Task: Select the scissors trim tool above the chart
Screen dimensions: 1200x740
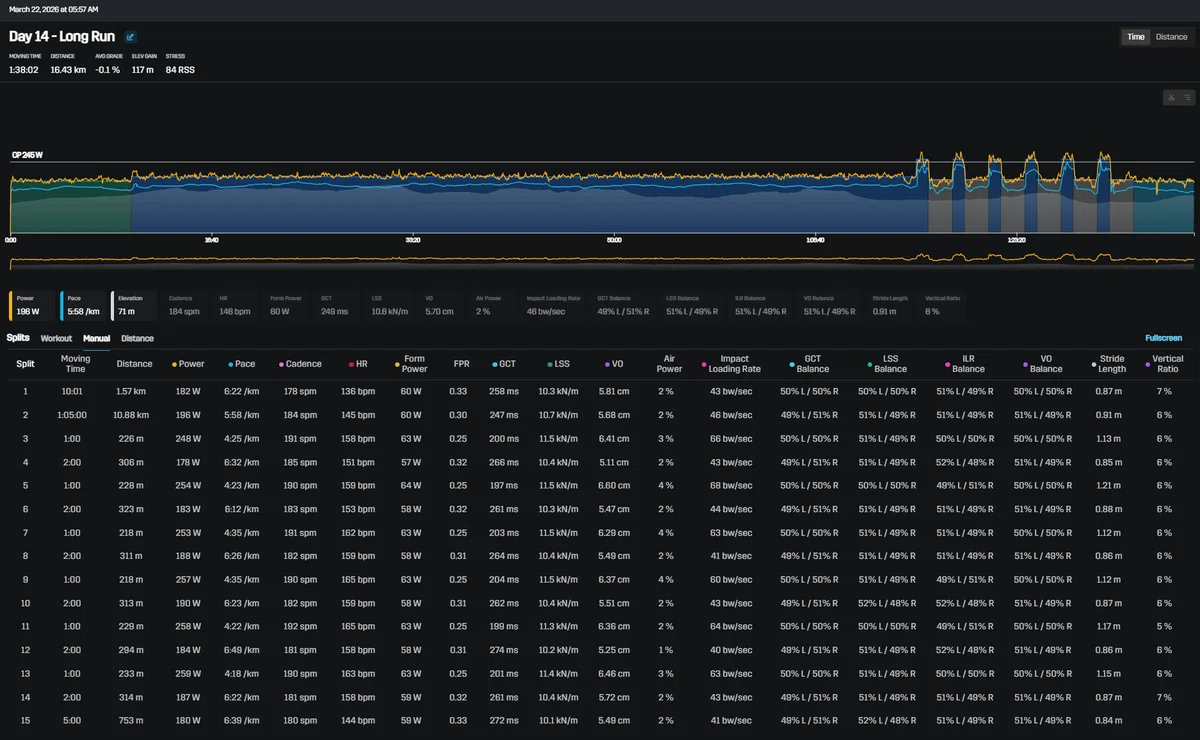Action: click(1172, 98)
